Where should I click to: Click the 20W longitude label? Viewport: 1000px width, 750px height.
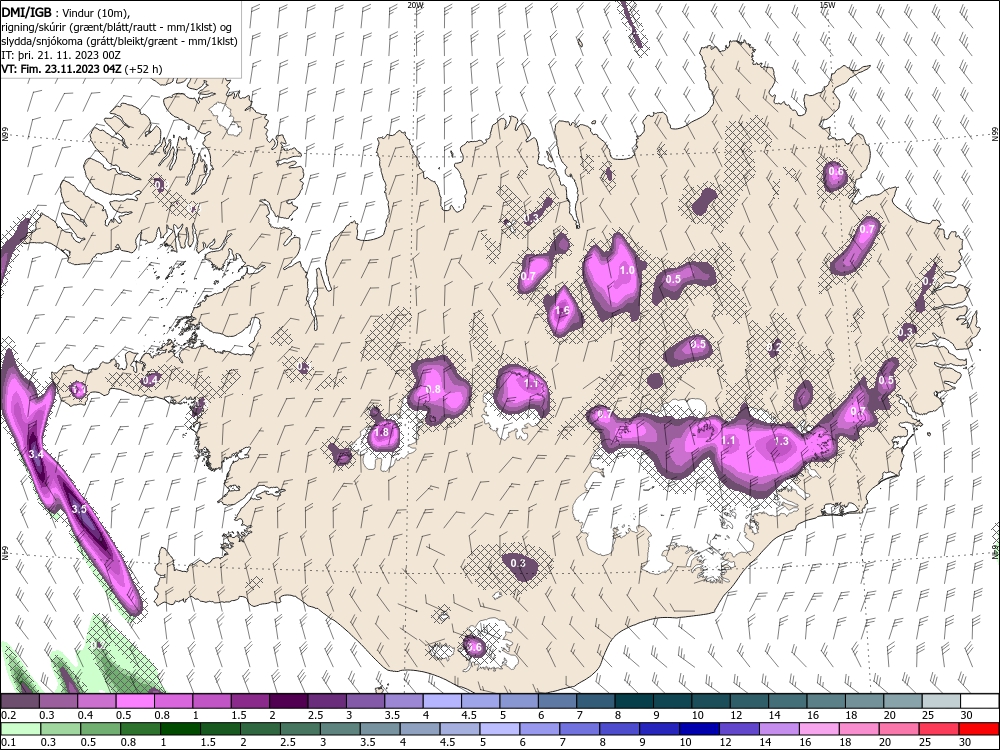[415, 4]
